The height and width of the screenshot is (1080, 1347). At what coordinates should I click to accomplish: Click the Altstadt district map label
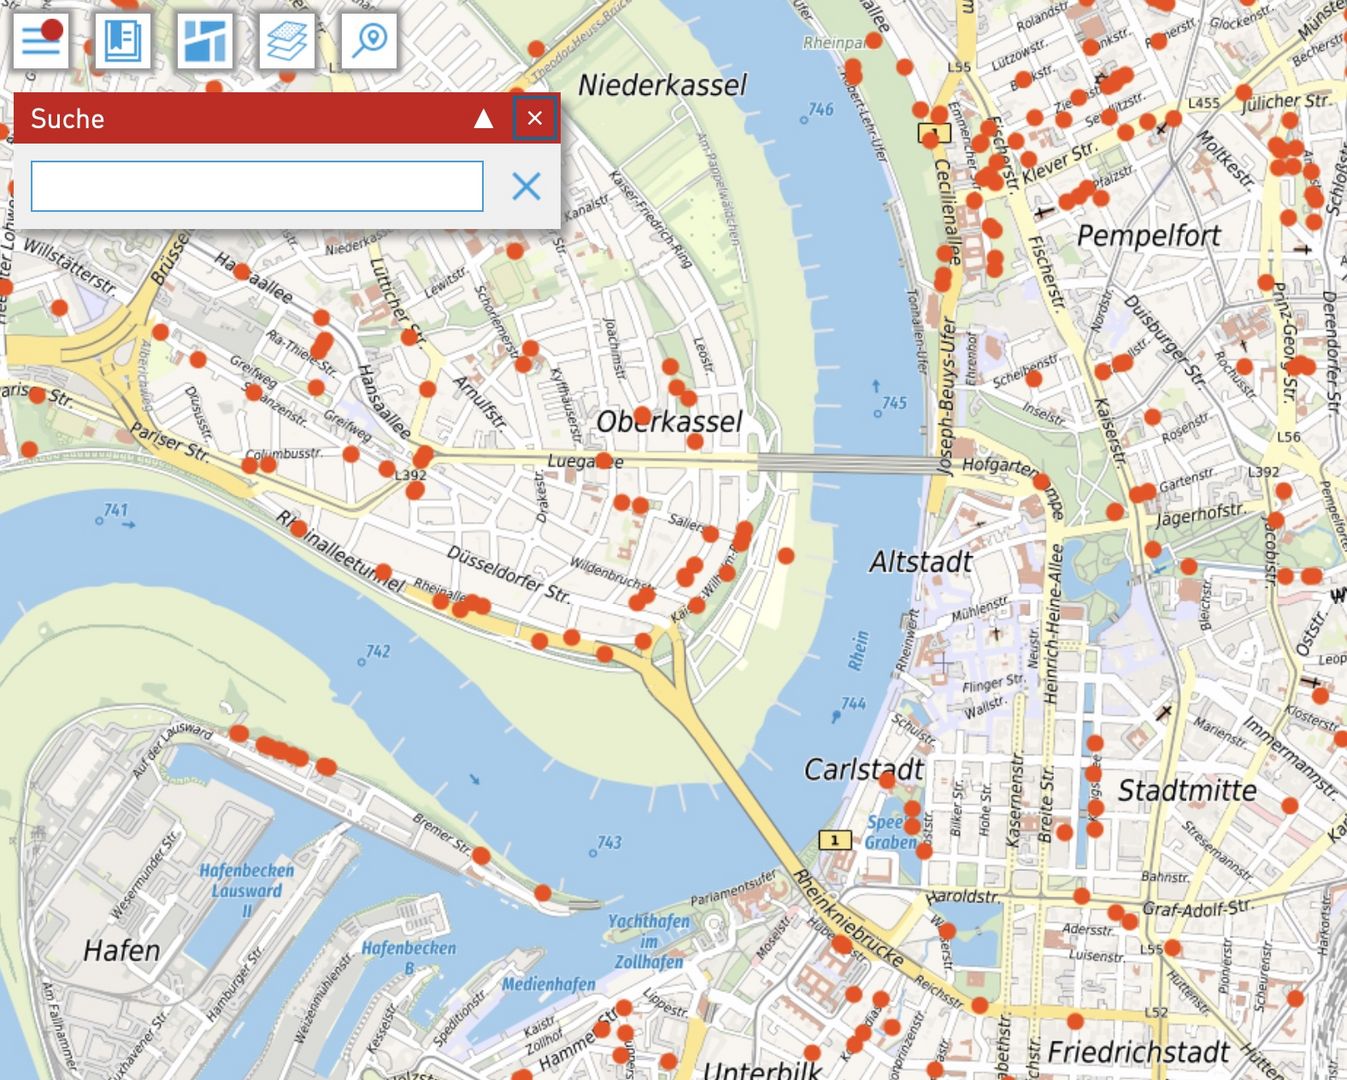[920, 562]
